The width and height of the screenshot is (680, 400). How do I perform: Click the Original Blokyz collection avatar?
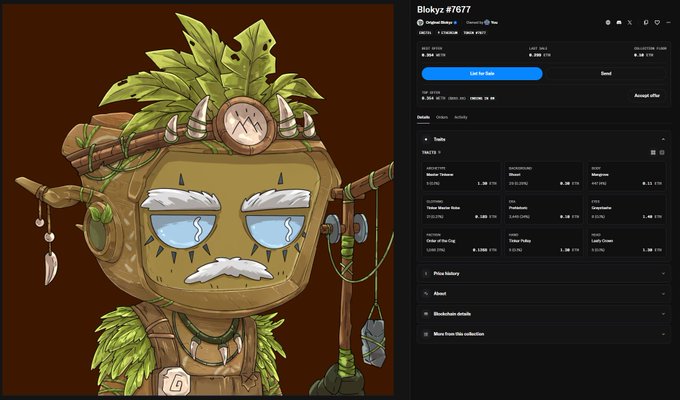tap(420, 23)
